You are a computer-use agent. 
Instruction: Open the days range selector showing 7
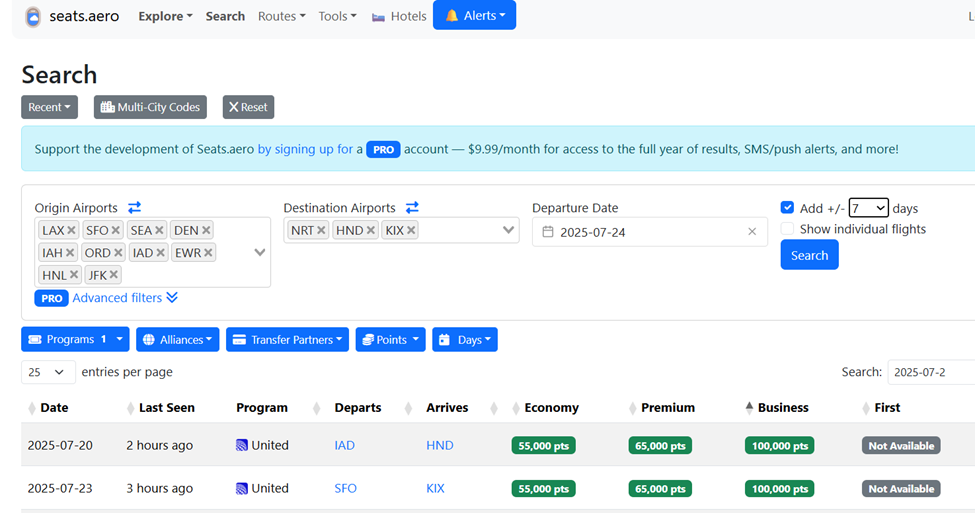(x=868, y=208)
